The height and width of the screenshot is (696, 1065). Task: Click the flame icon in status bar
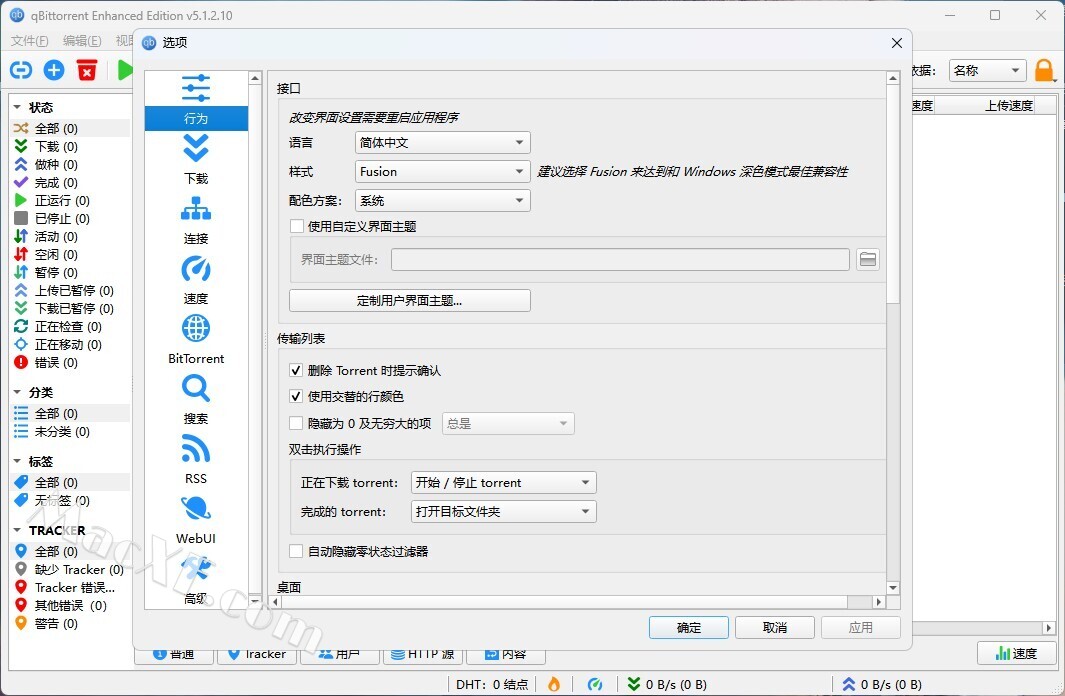tap(554, 684)
